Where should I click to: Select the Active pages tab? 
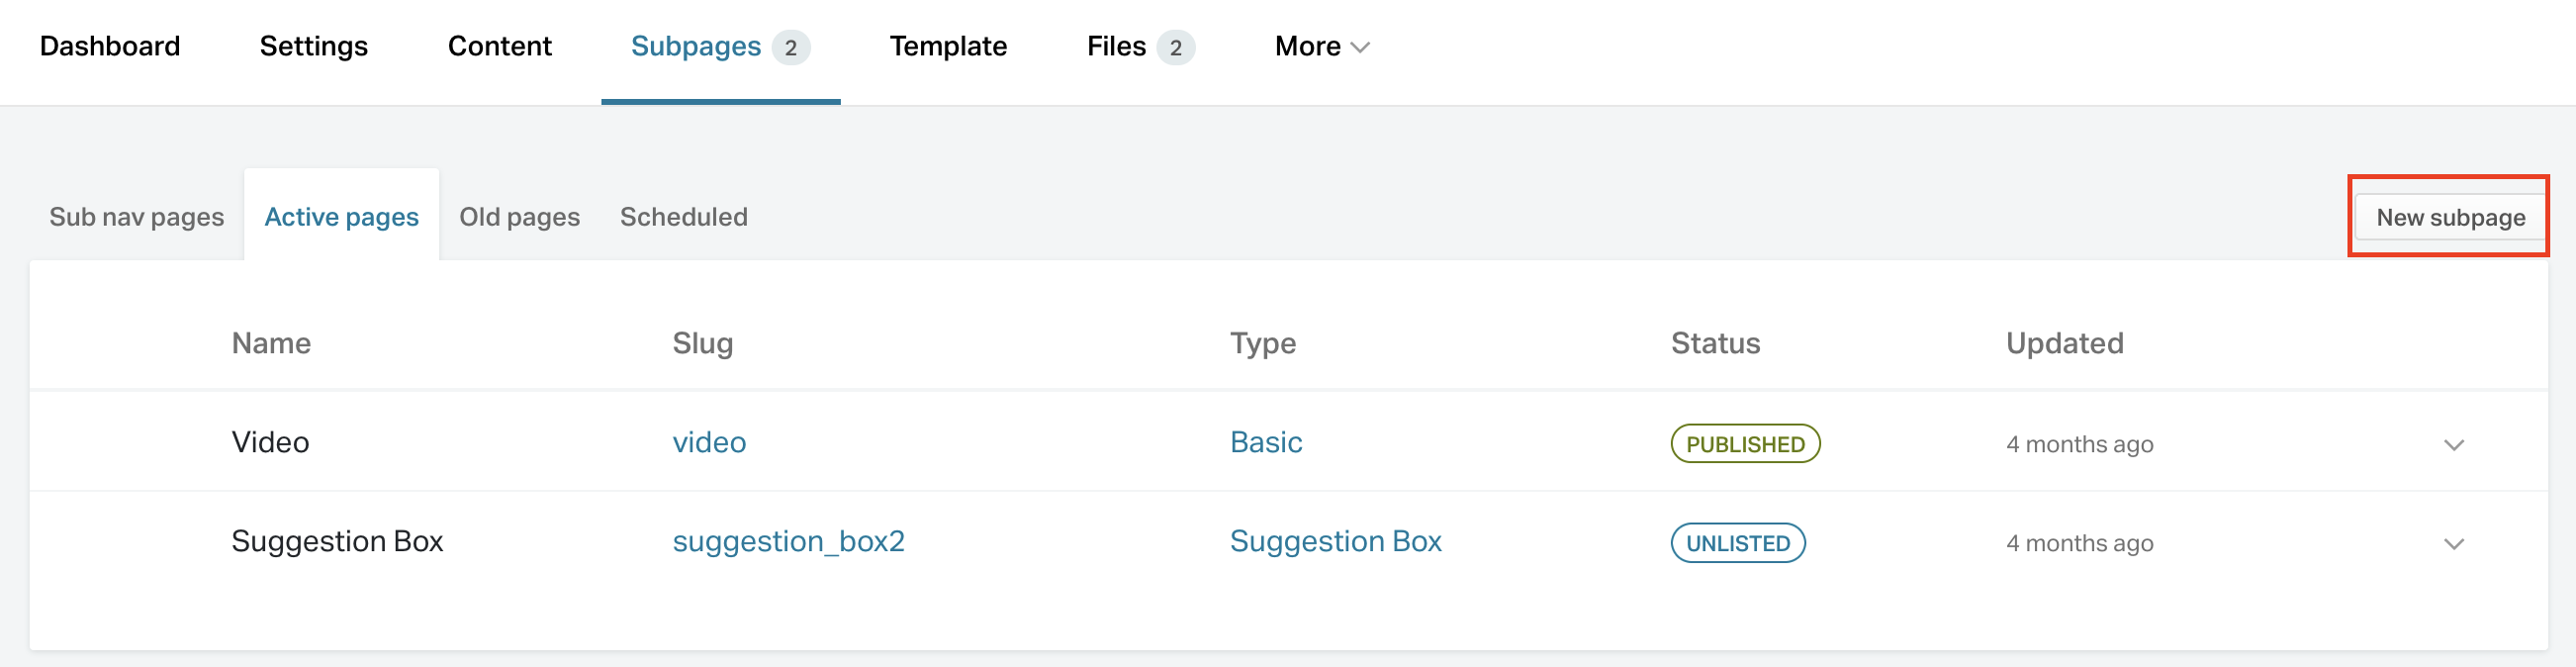(341, 216)
